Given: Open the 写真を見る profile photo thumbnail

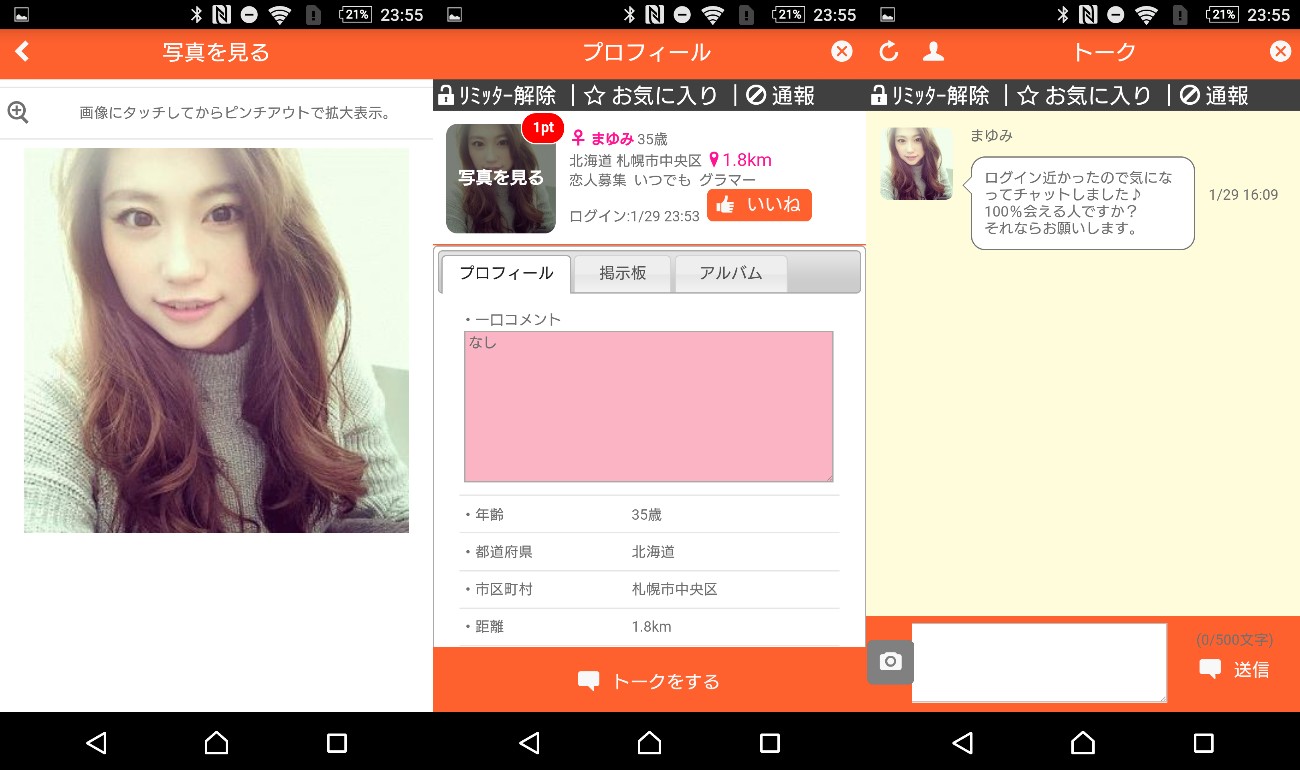Looking at the screenshot, I should [500, 178].
